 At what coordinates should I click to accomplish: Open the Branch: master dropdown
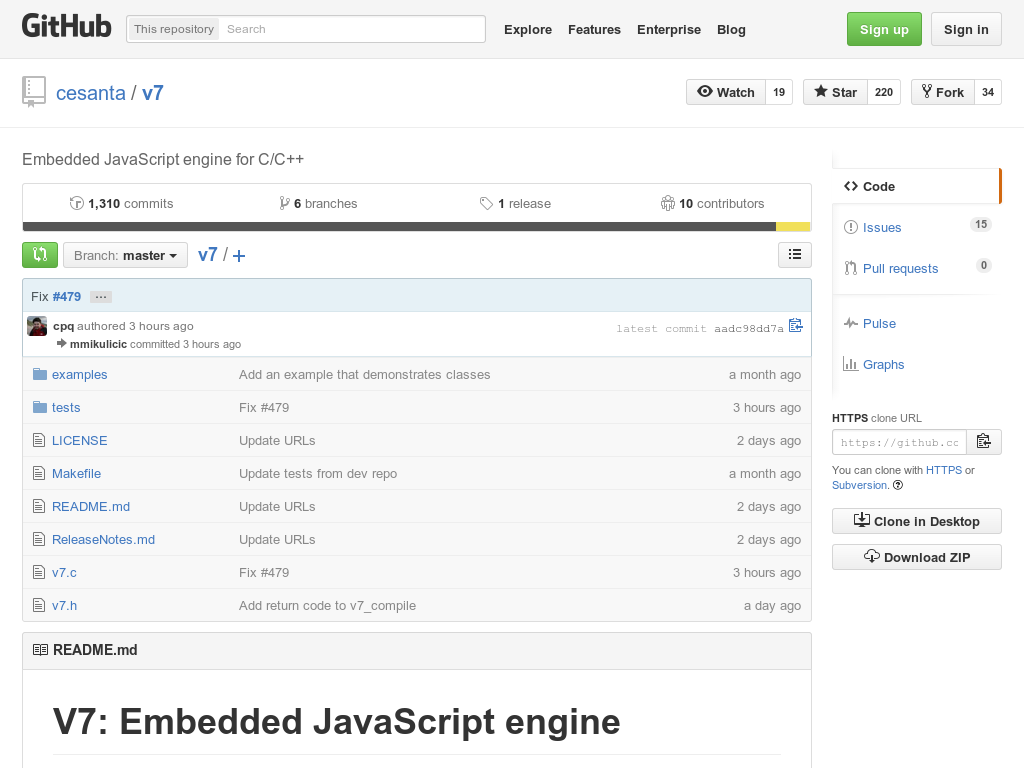(125, 255)
